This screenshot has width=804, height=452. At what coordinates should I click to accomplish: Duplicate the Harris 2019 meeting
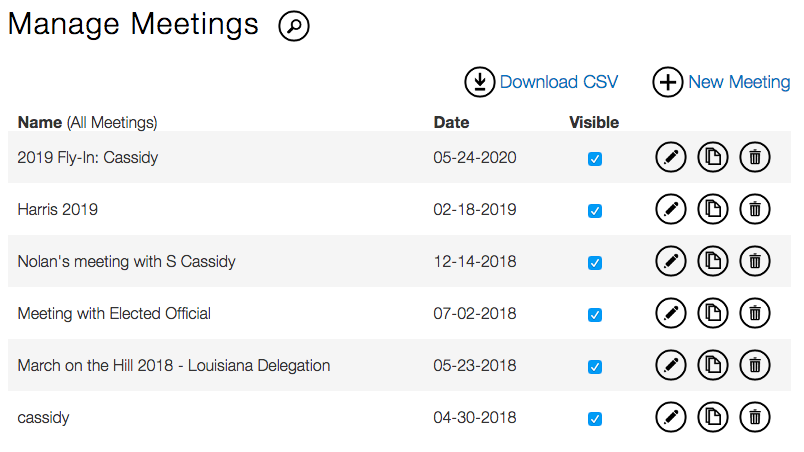click(x=713, y=210)
